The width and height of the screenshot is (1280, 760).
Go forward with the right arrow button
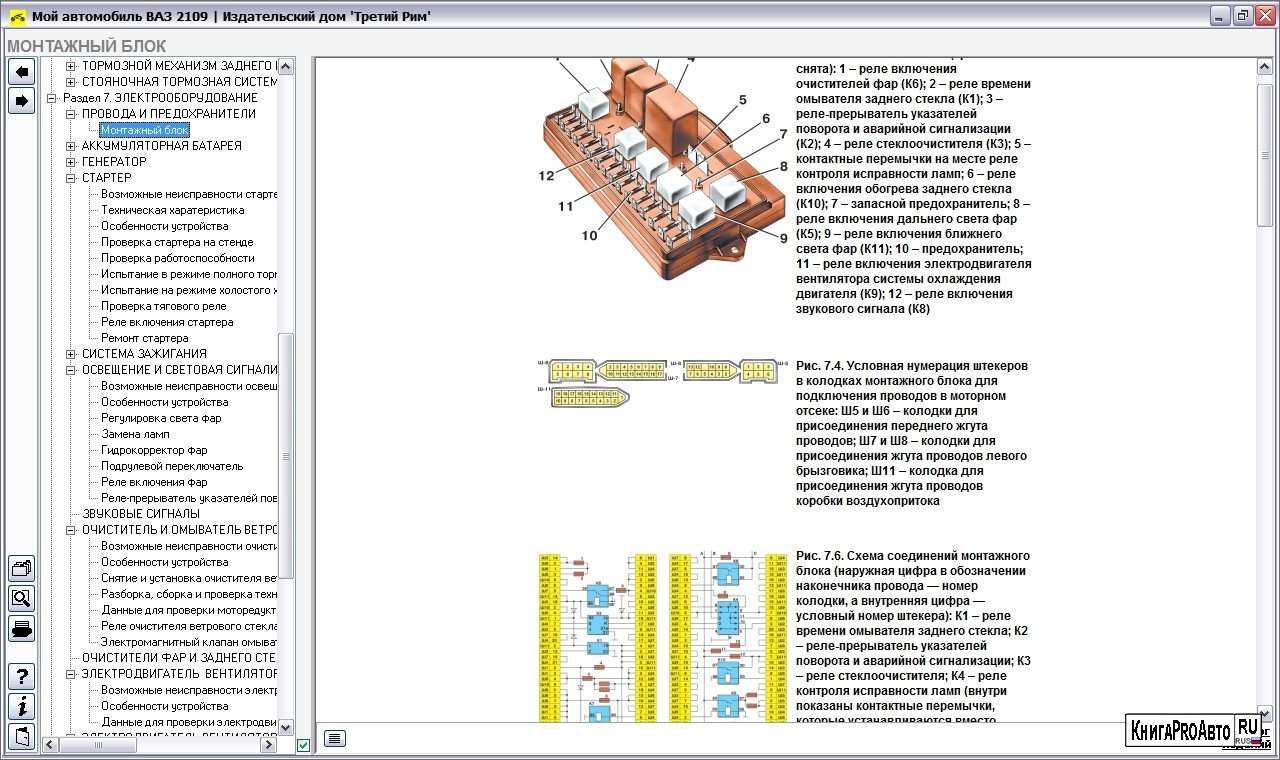(x=21, y=100)
